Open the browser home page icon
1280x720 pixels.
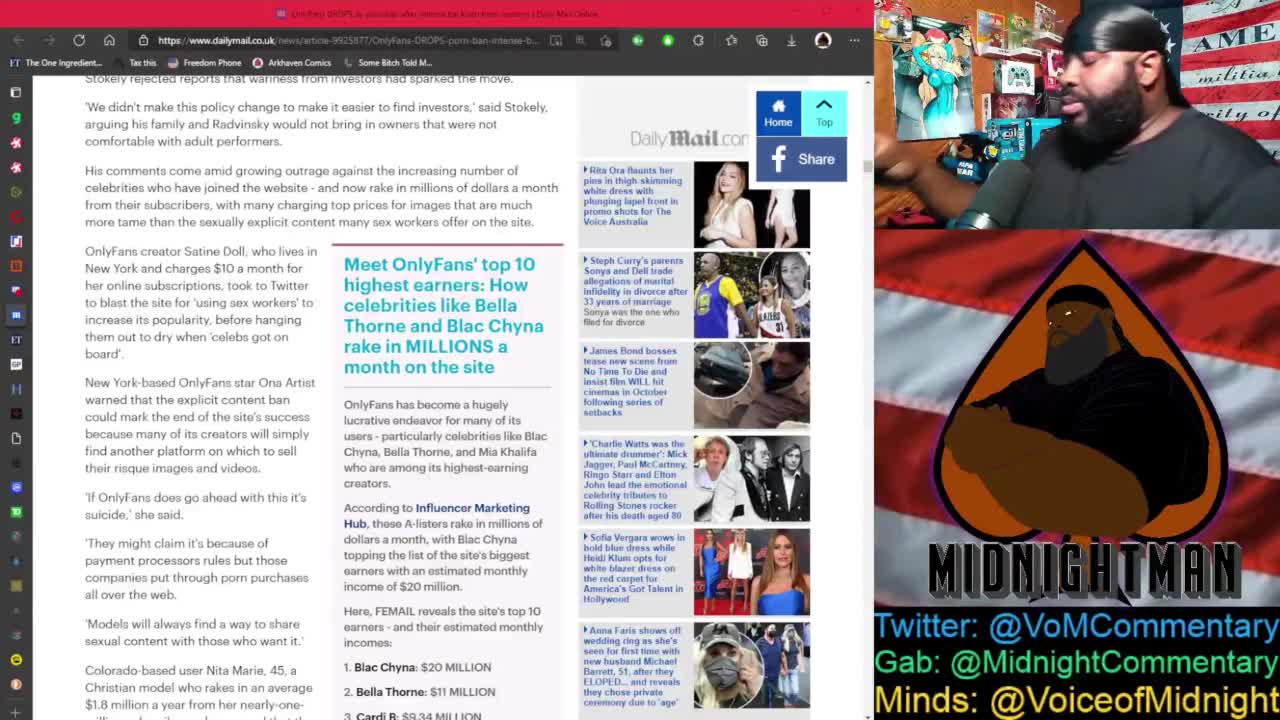[109, 40]
